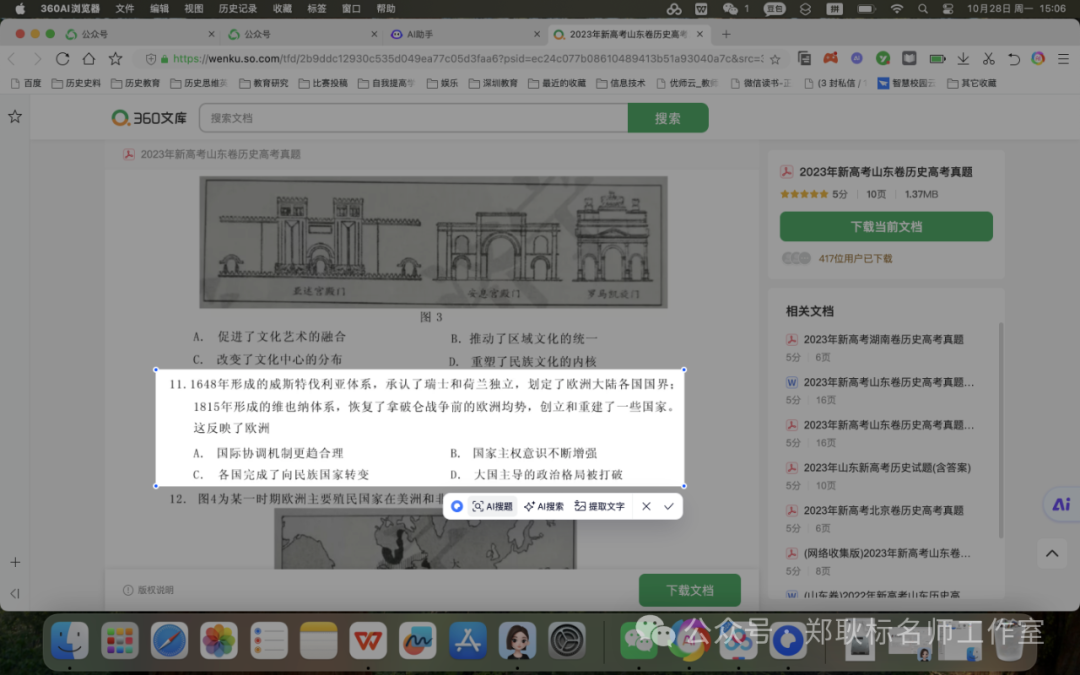Confirm the screenshot selection with the checkmark
This screenshot has height=675, width=1080.
668,506
